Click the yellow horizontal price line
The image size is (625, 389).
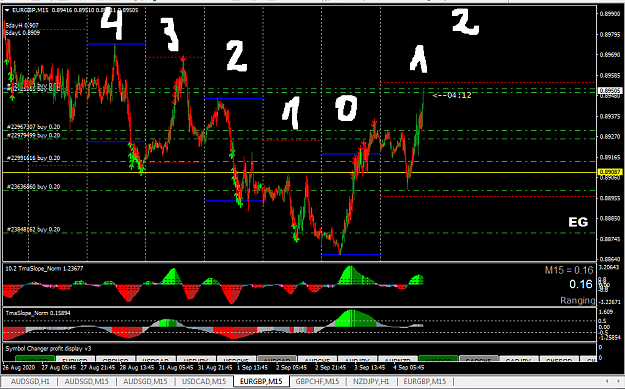point(300,173)
